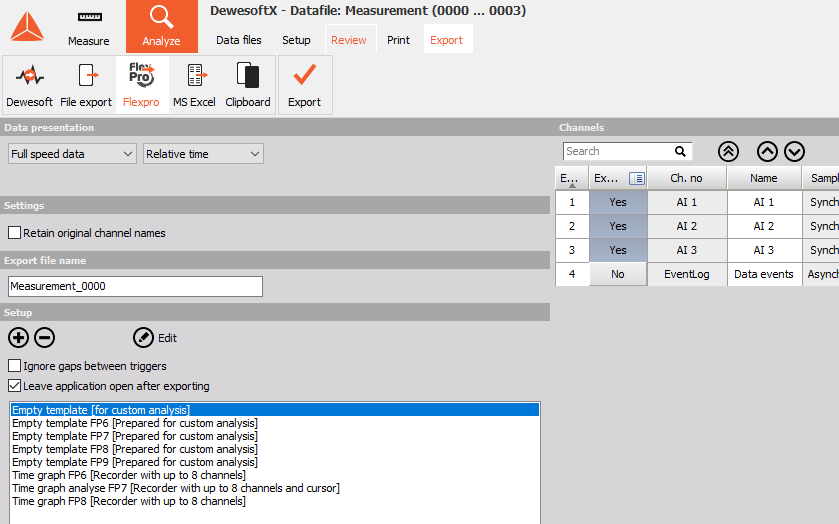Image resolution: width=839 pixels, height=524 pixels.
Task: Click the AI 3 name cell
Action: pos(764,250)
